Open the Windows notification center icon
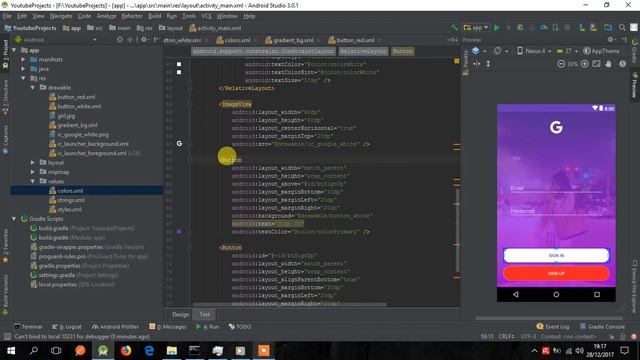 [624, 351]
